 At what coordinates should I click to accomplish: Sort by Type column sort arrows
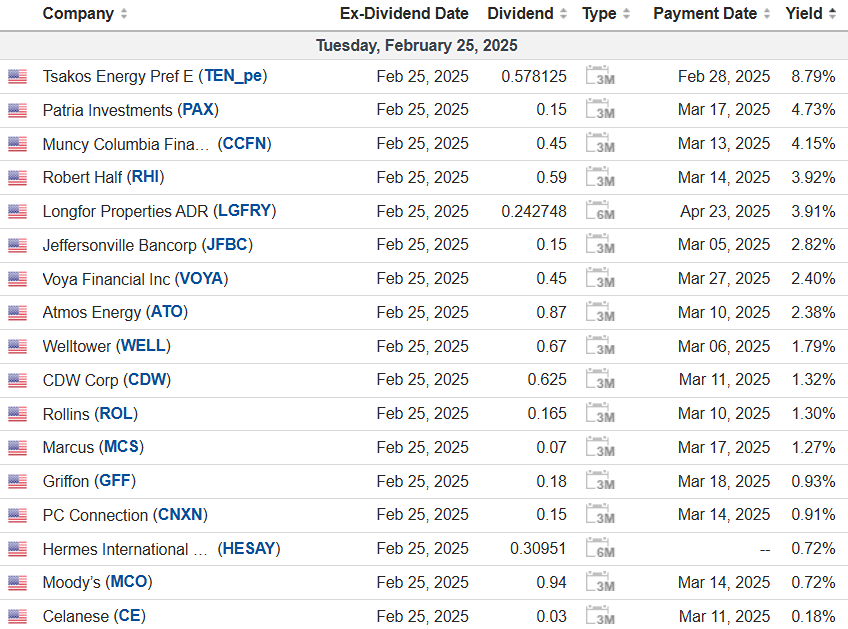click(x=626, y=14)
